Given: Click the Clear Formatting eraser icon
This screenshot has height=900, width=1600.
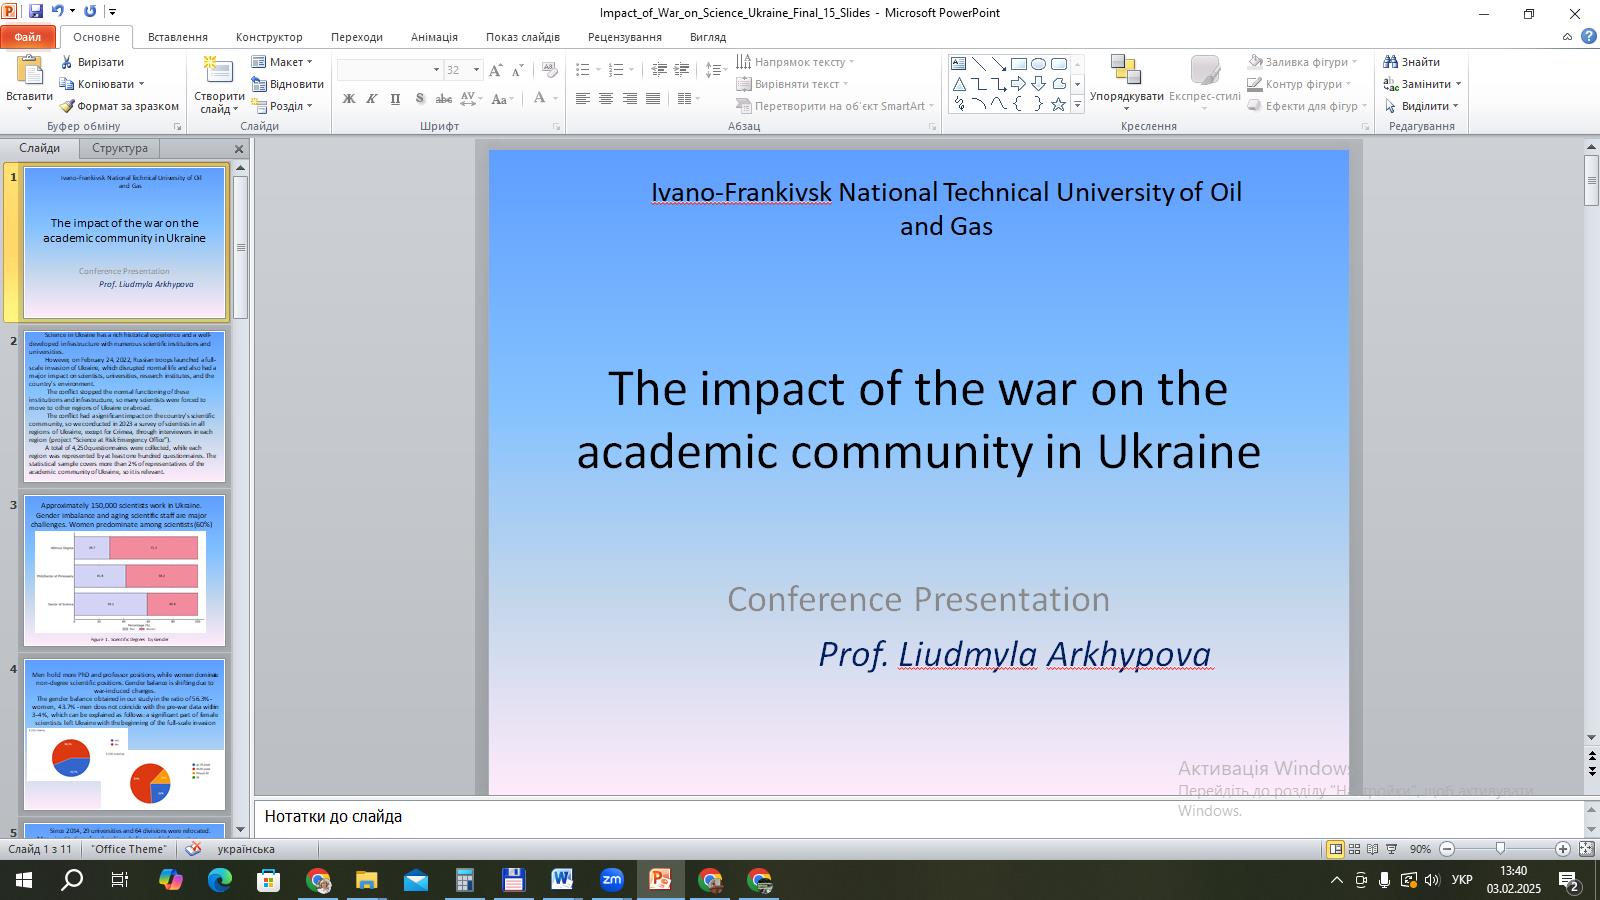Looking at the screenshot, I should [x=549, y=70].
